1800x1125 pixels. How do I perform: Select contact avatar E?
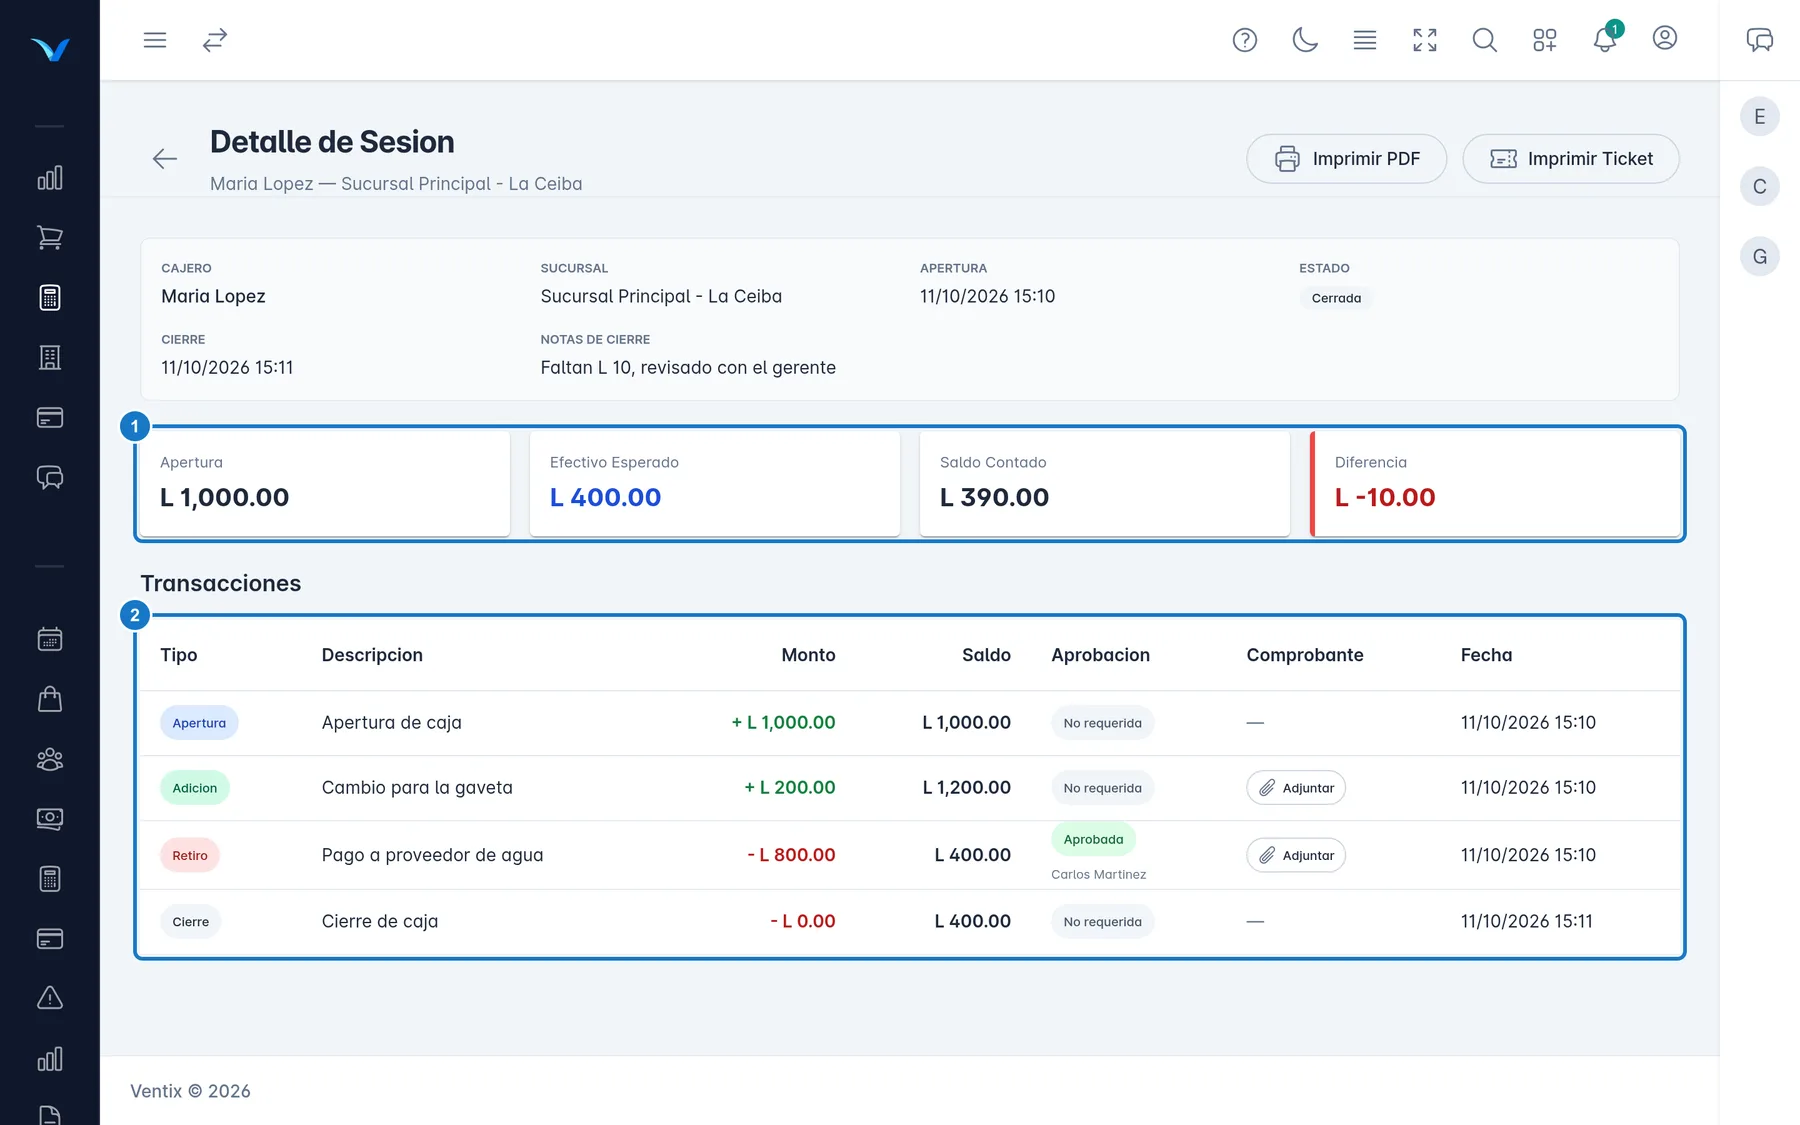point(1760,117)
